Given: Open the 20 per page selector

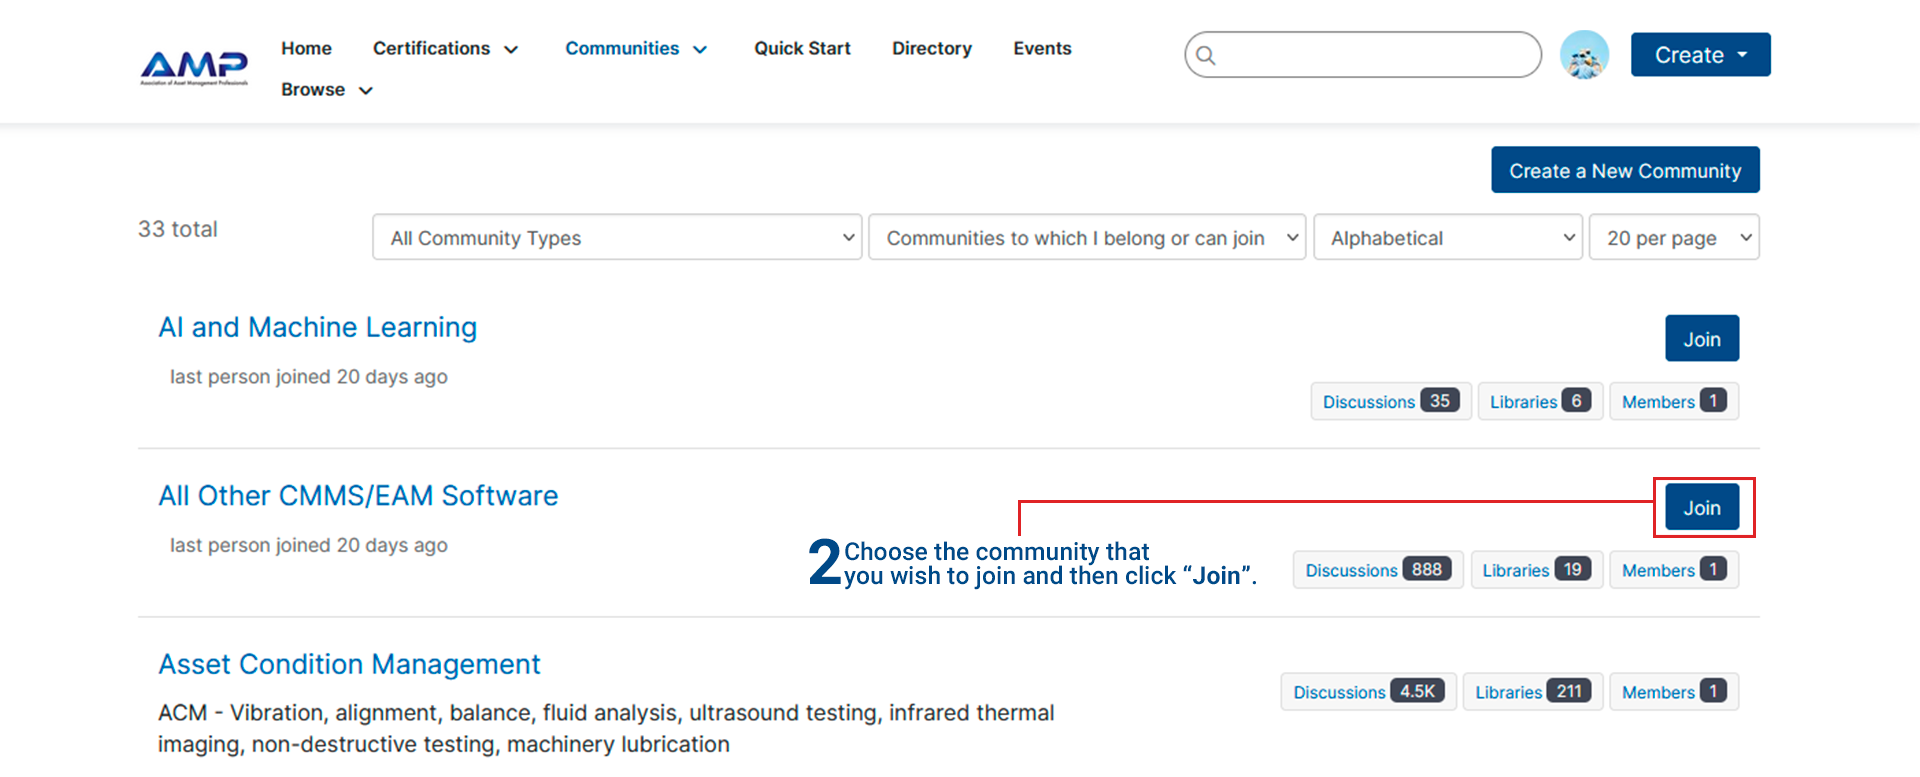Looking at the screenshot, I should pos(1673,238).
